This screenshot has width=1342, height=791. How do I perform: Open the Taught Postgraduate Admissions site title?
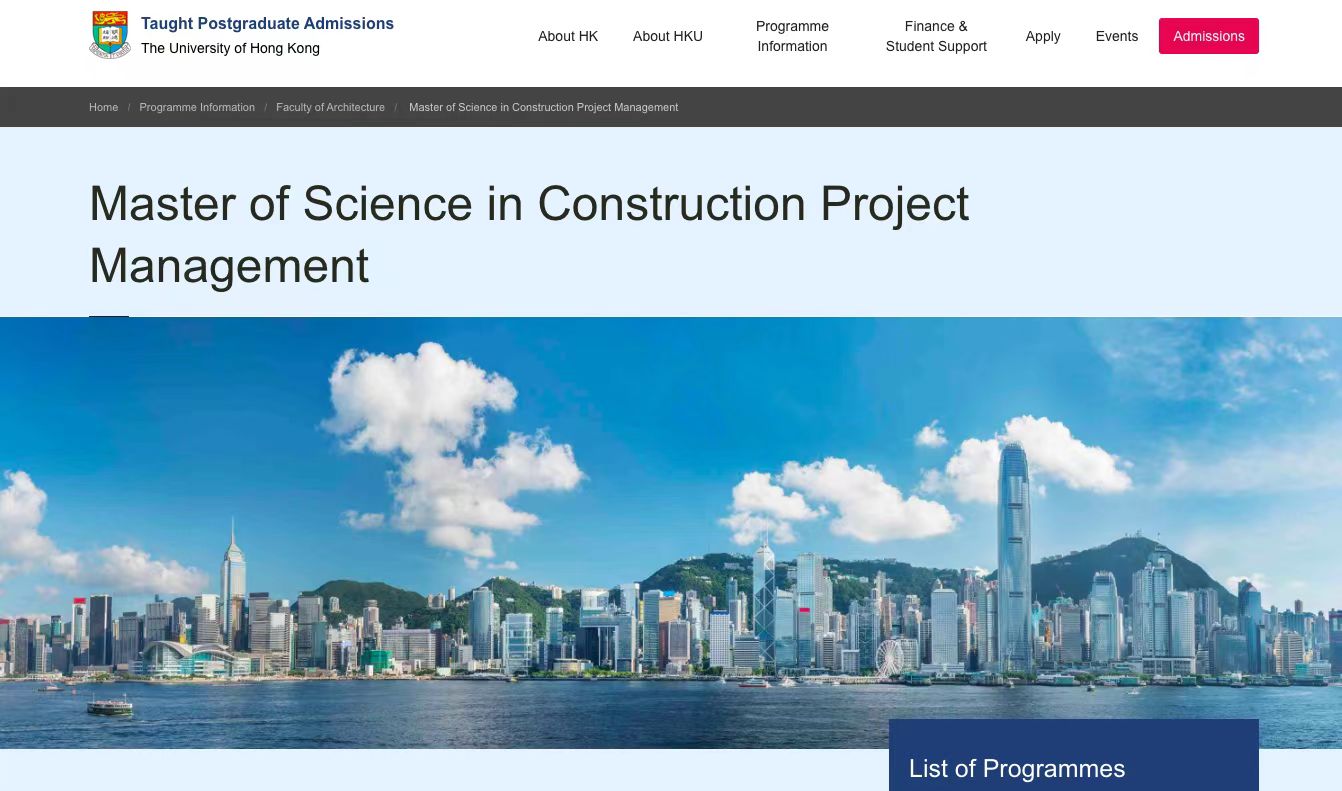[267, 23]
